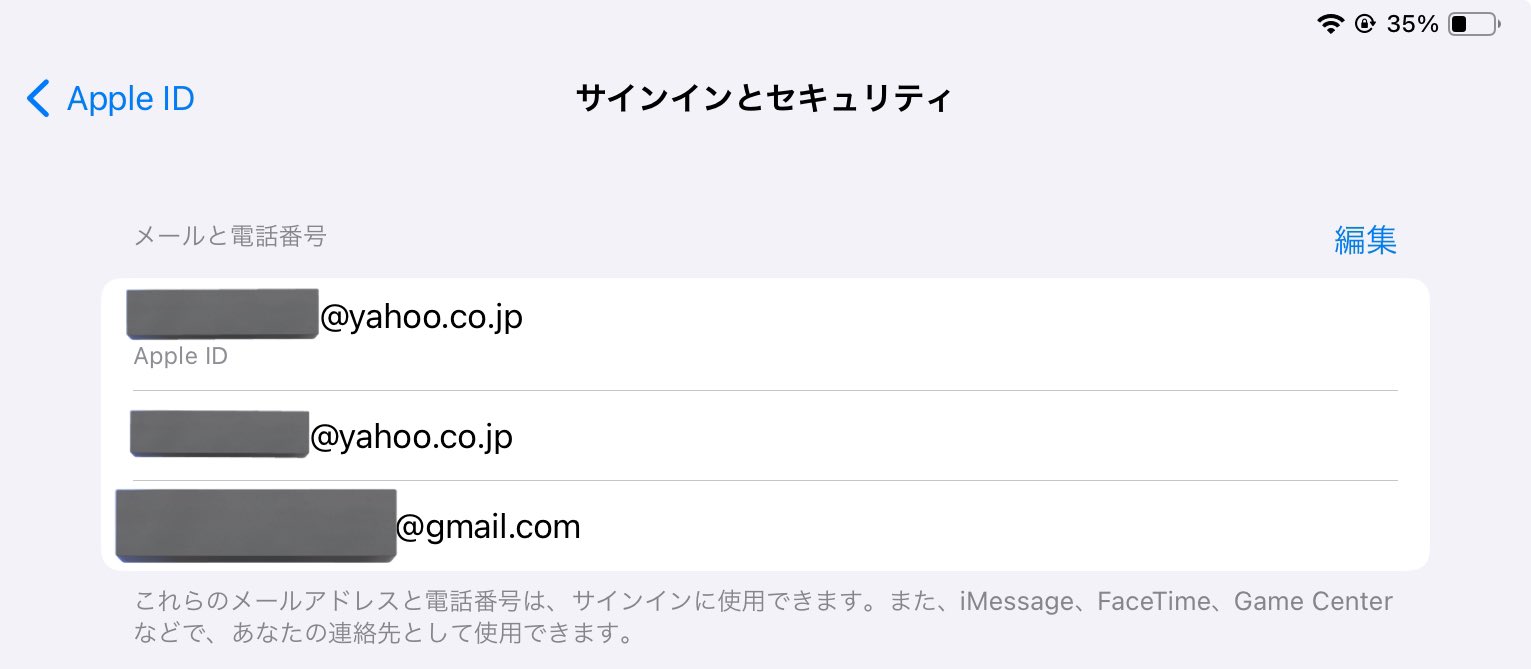
Task: Tap the 35% battery percentage text
Action: 1412,24
